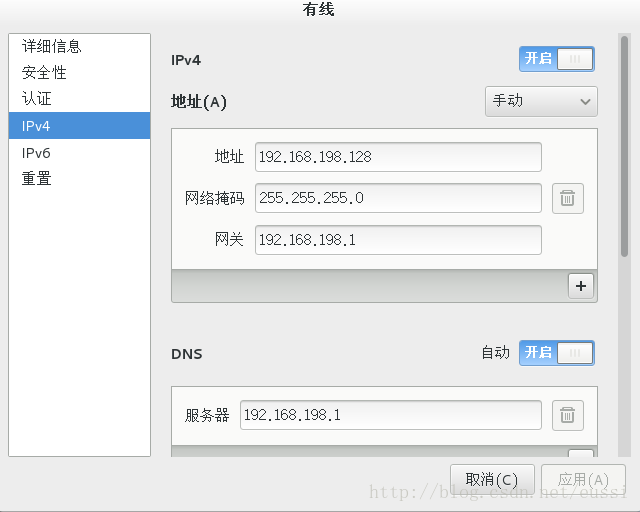Open the 详细信息 section
This screenshot has height=512, width=640.
pyautogui.click(x=79, y=46)
